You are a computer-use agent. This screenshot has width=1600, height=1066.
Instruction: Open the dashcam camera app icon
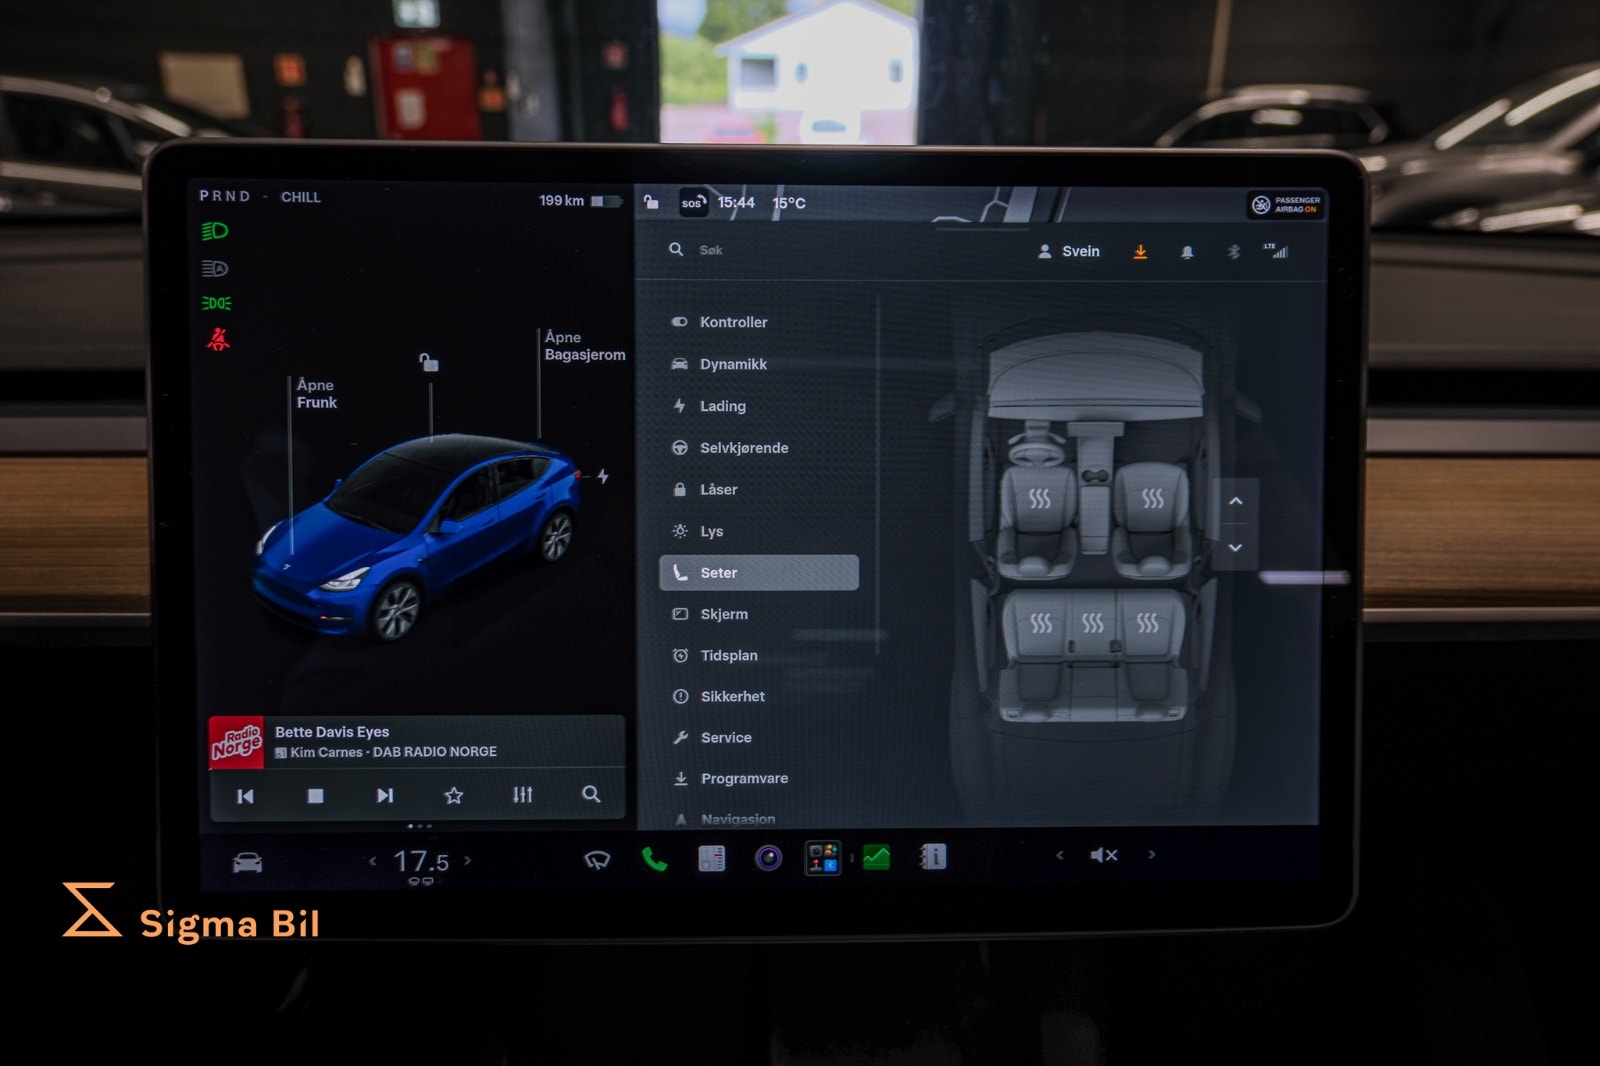click(768, 858)
